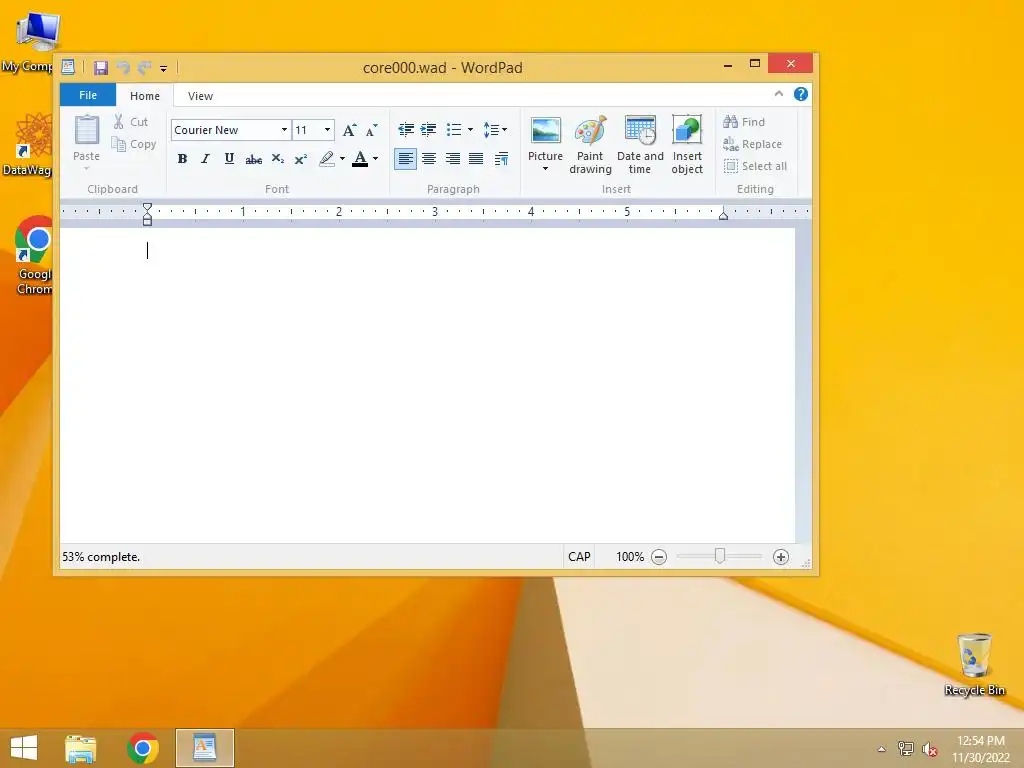Toggle Italic formatting
The image size is (1024, 768).
[206, 159]
